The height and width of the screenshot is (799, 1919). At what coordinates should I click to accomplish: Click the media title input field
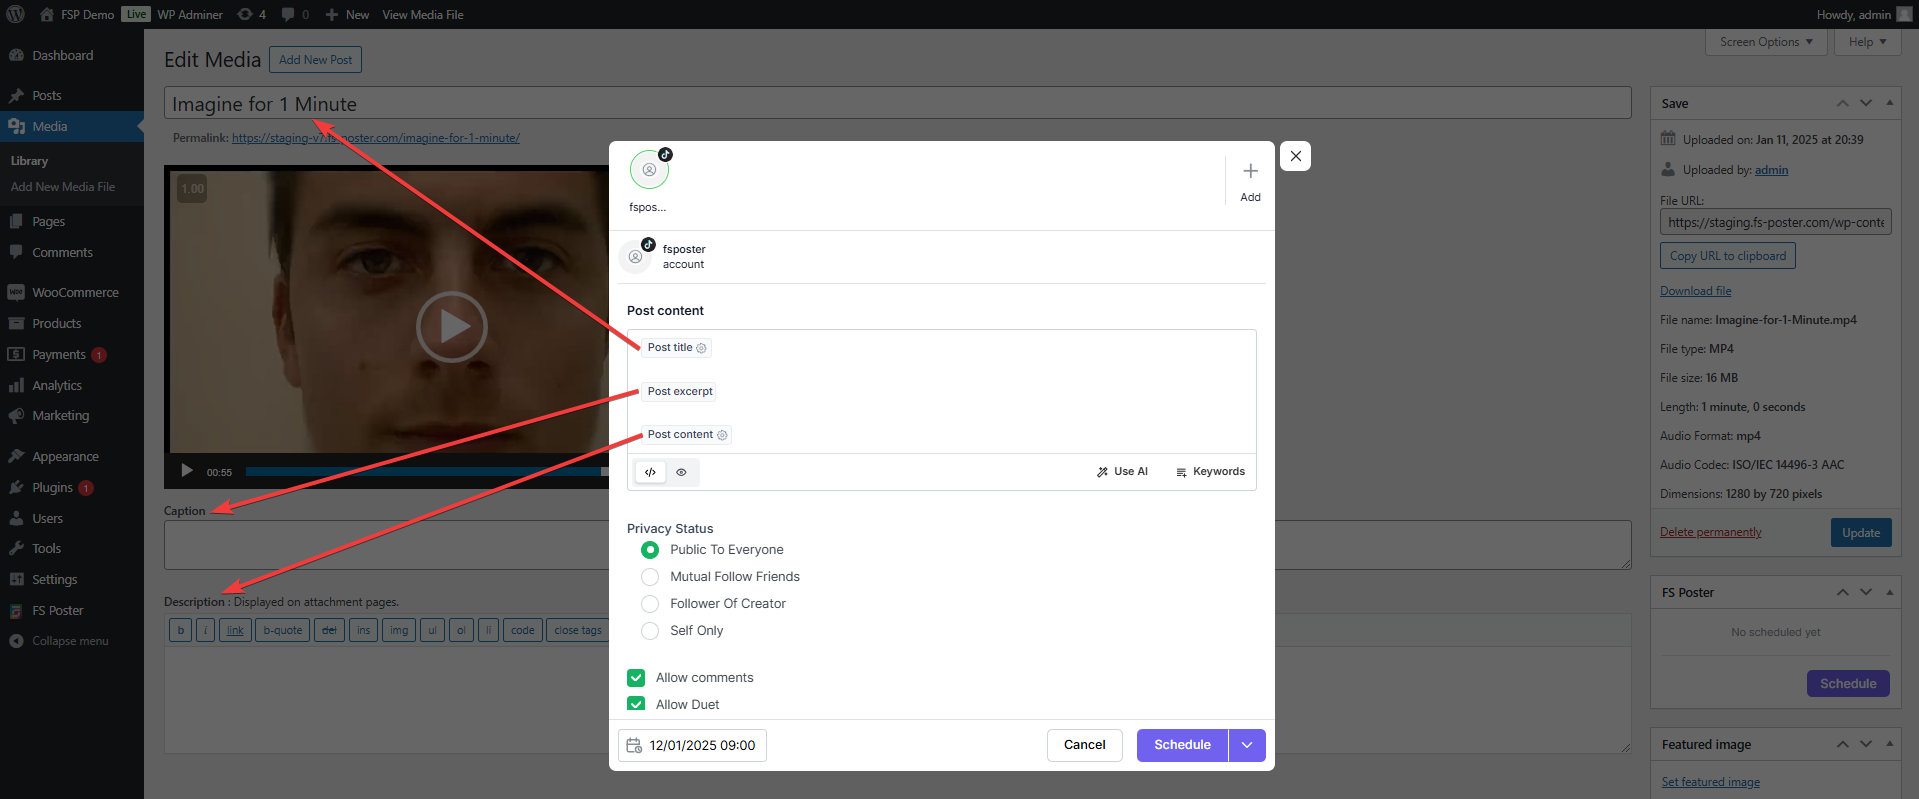click(897, 103)
